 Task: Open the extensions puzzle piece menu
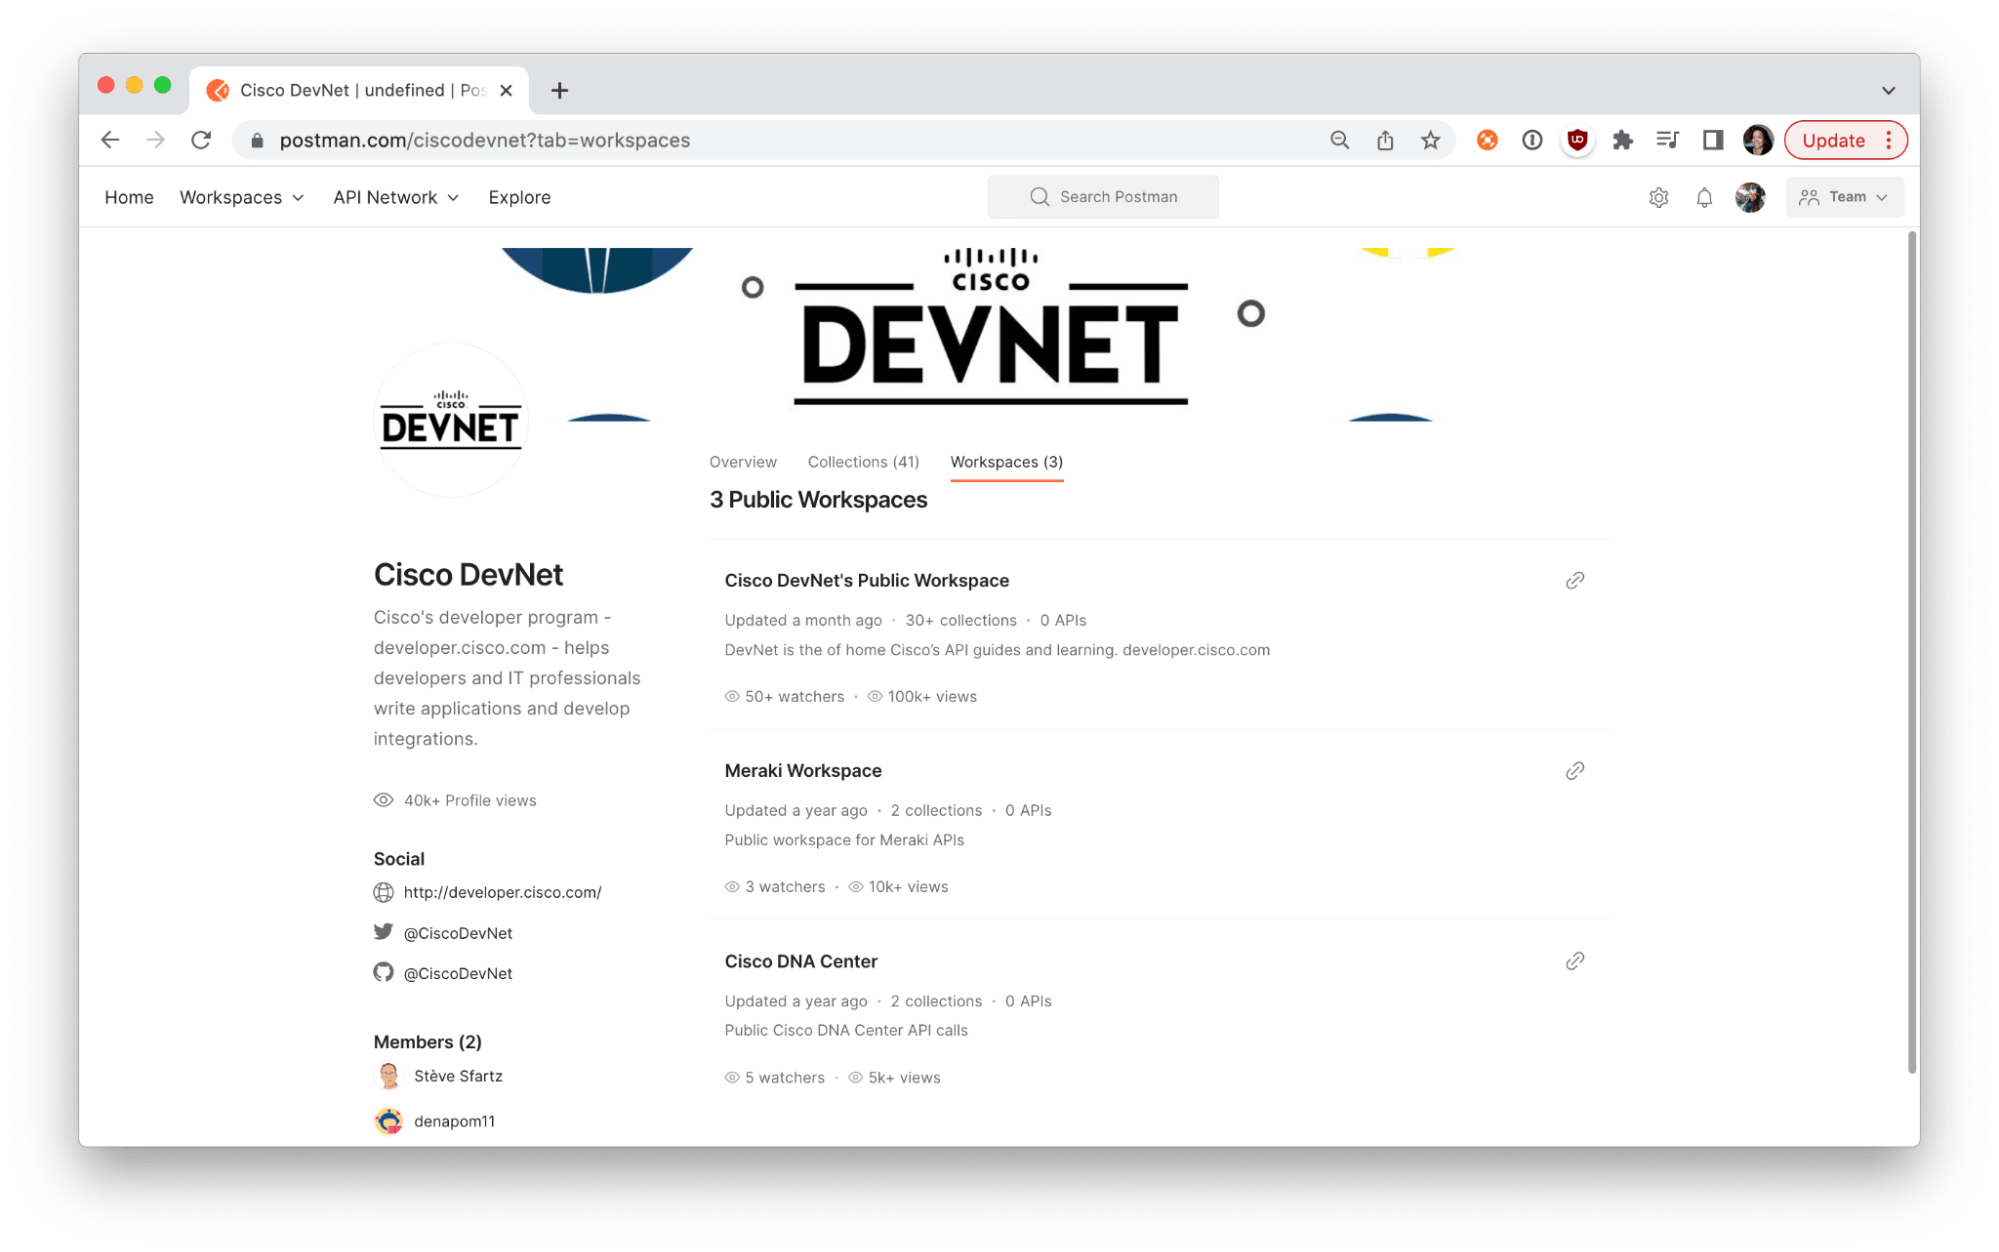coord(1623,140)
